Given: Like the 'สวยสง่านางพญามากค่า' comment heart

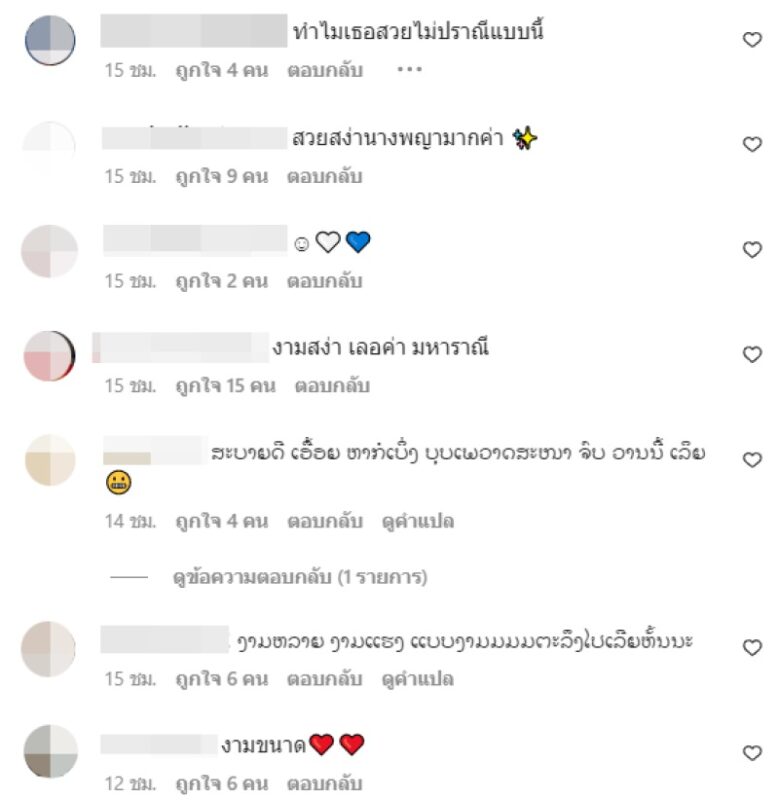Looking at the screenshot, I should (752, 144).
